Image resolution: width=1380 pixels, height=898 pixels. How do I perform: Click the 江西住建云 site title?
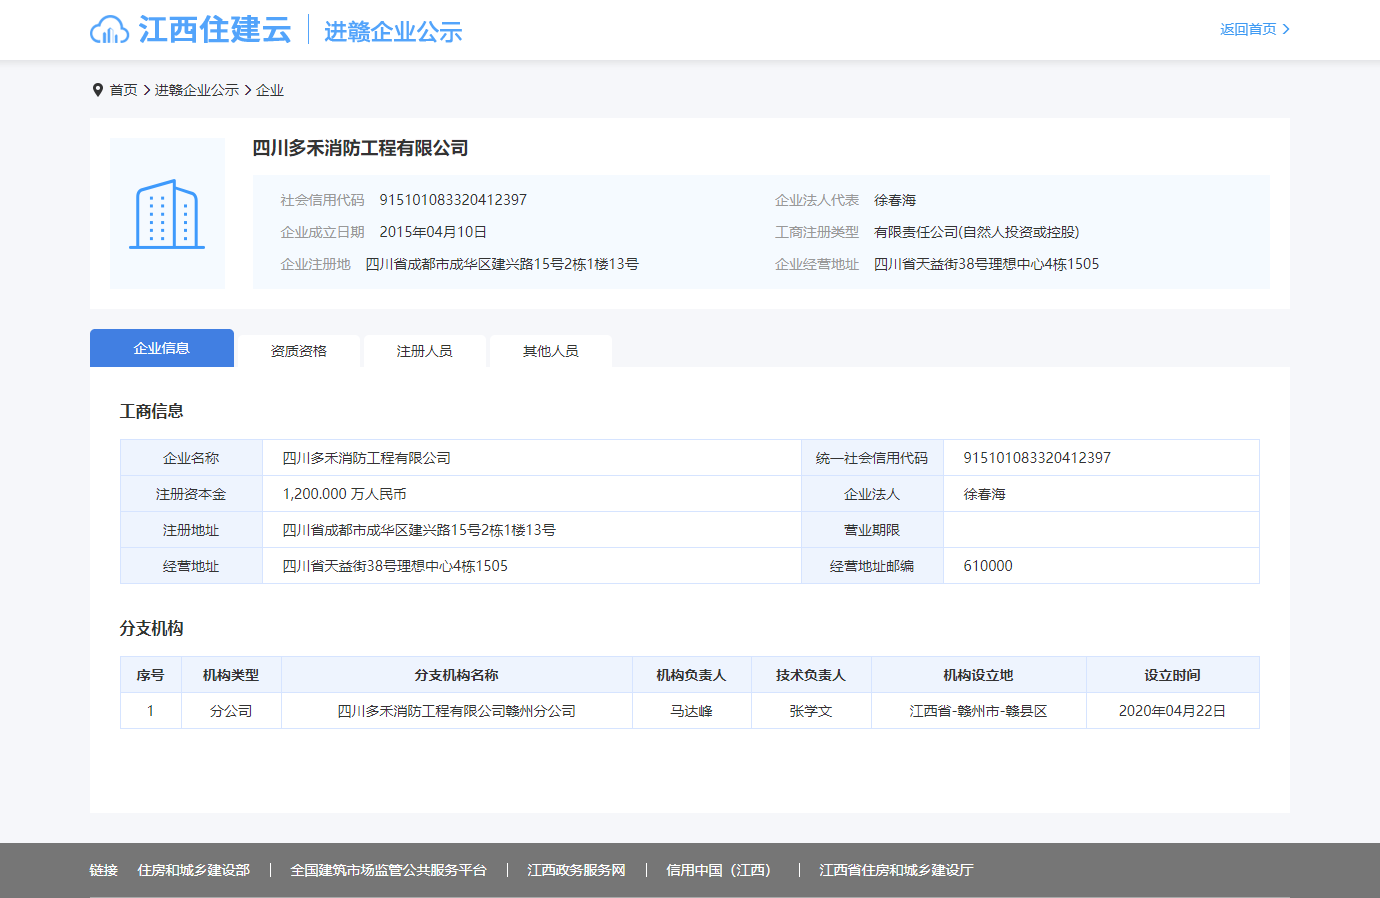(x=215, y=30)
